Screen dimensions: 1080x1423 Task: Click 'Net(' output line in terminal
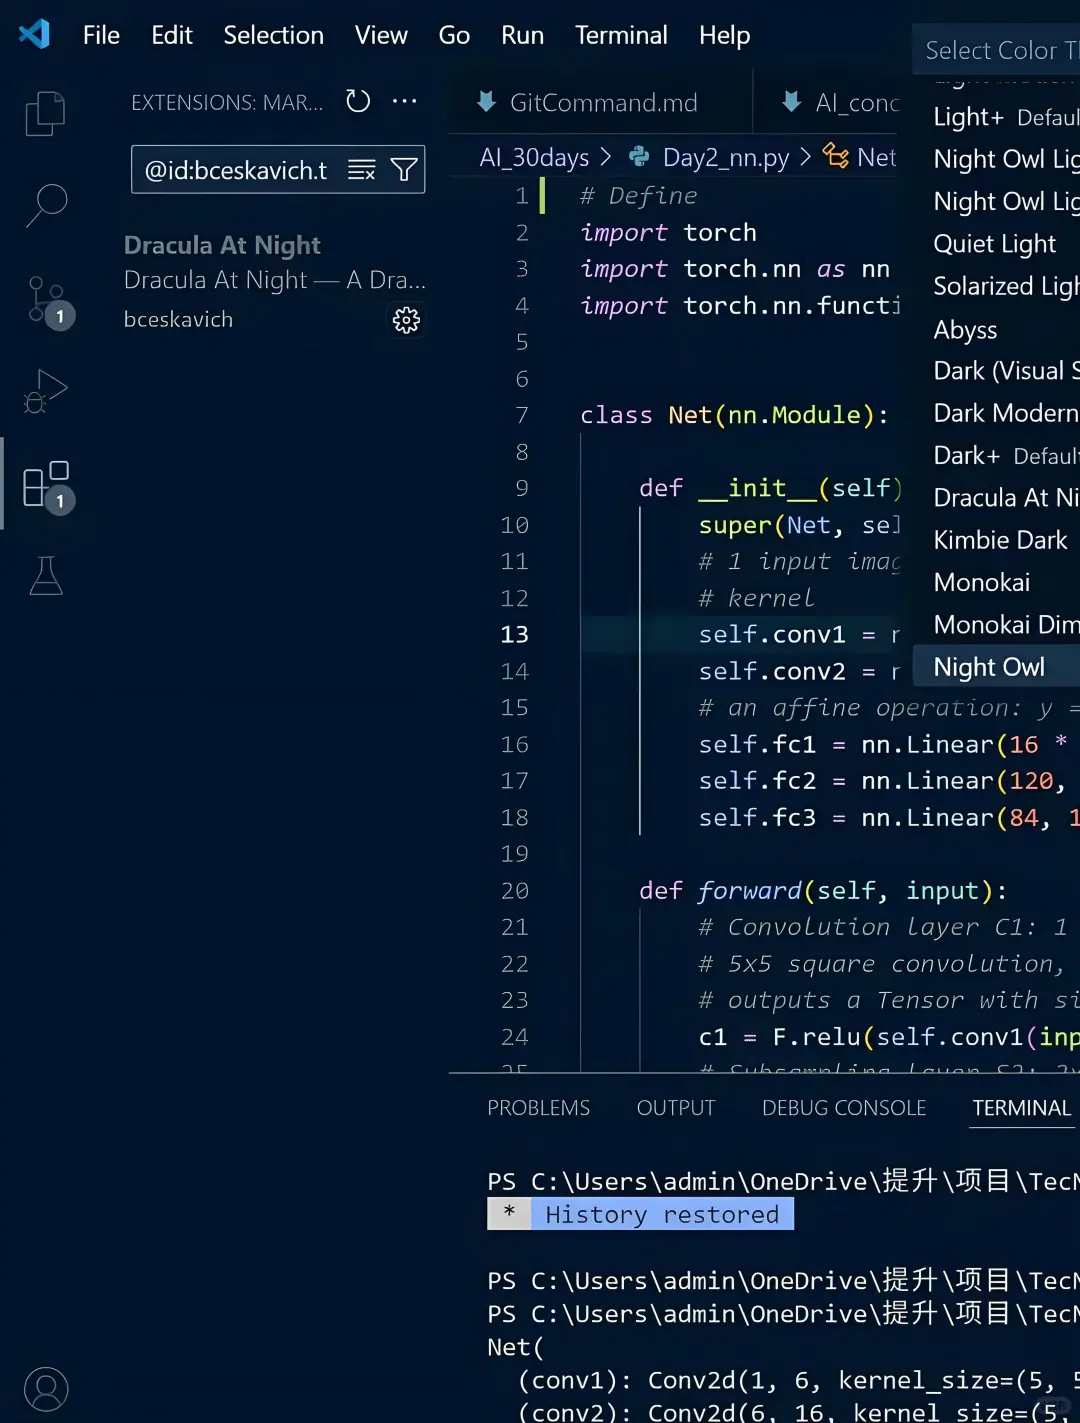[x=515, y=1347]
